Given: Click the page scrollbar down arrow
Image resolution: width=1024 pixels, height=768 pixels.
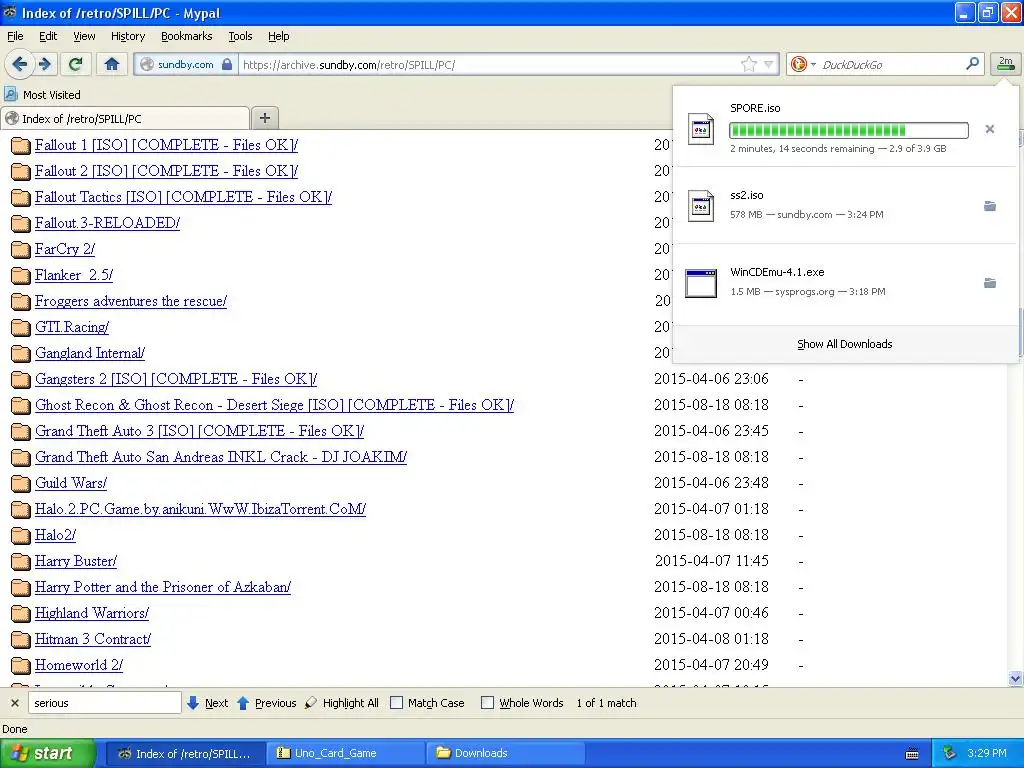Looking at the screenshot, I should click(x=1016, y=679).
